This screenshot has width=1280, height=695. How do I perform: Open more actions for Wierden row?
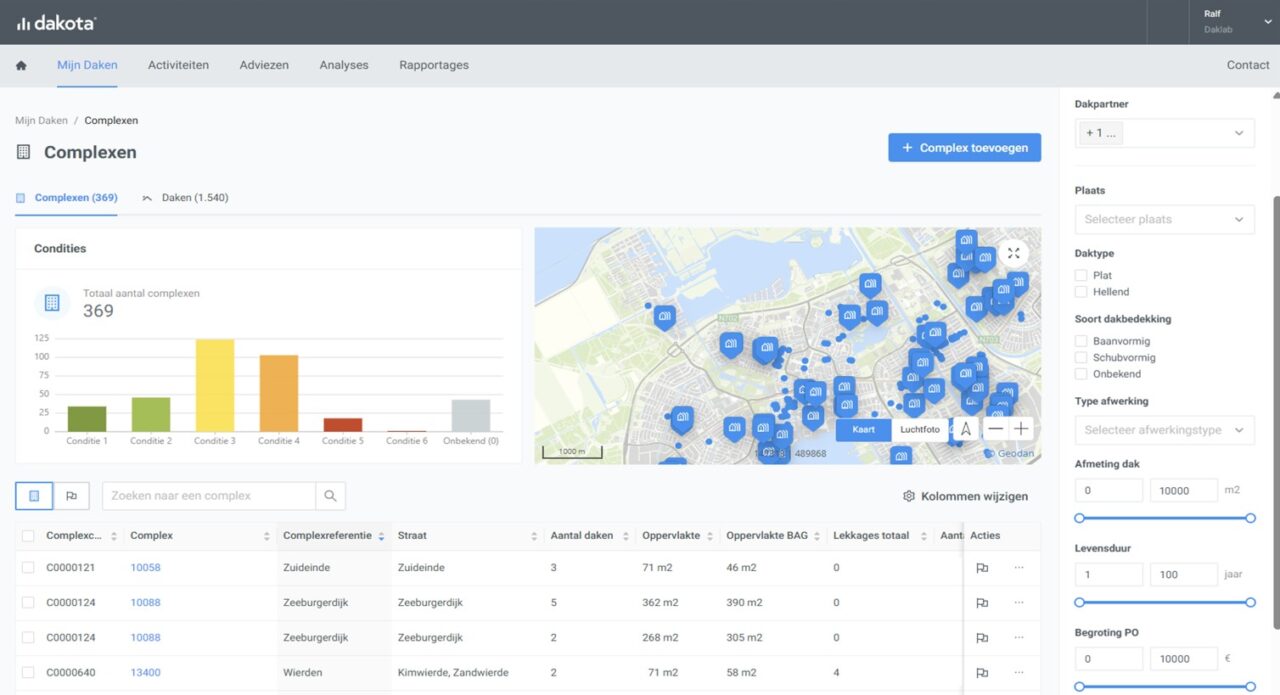[x=1019, y=672]
